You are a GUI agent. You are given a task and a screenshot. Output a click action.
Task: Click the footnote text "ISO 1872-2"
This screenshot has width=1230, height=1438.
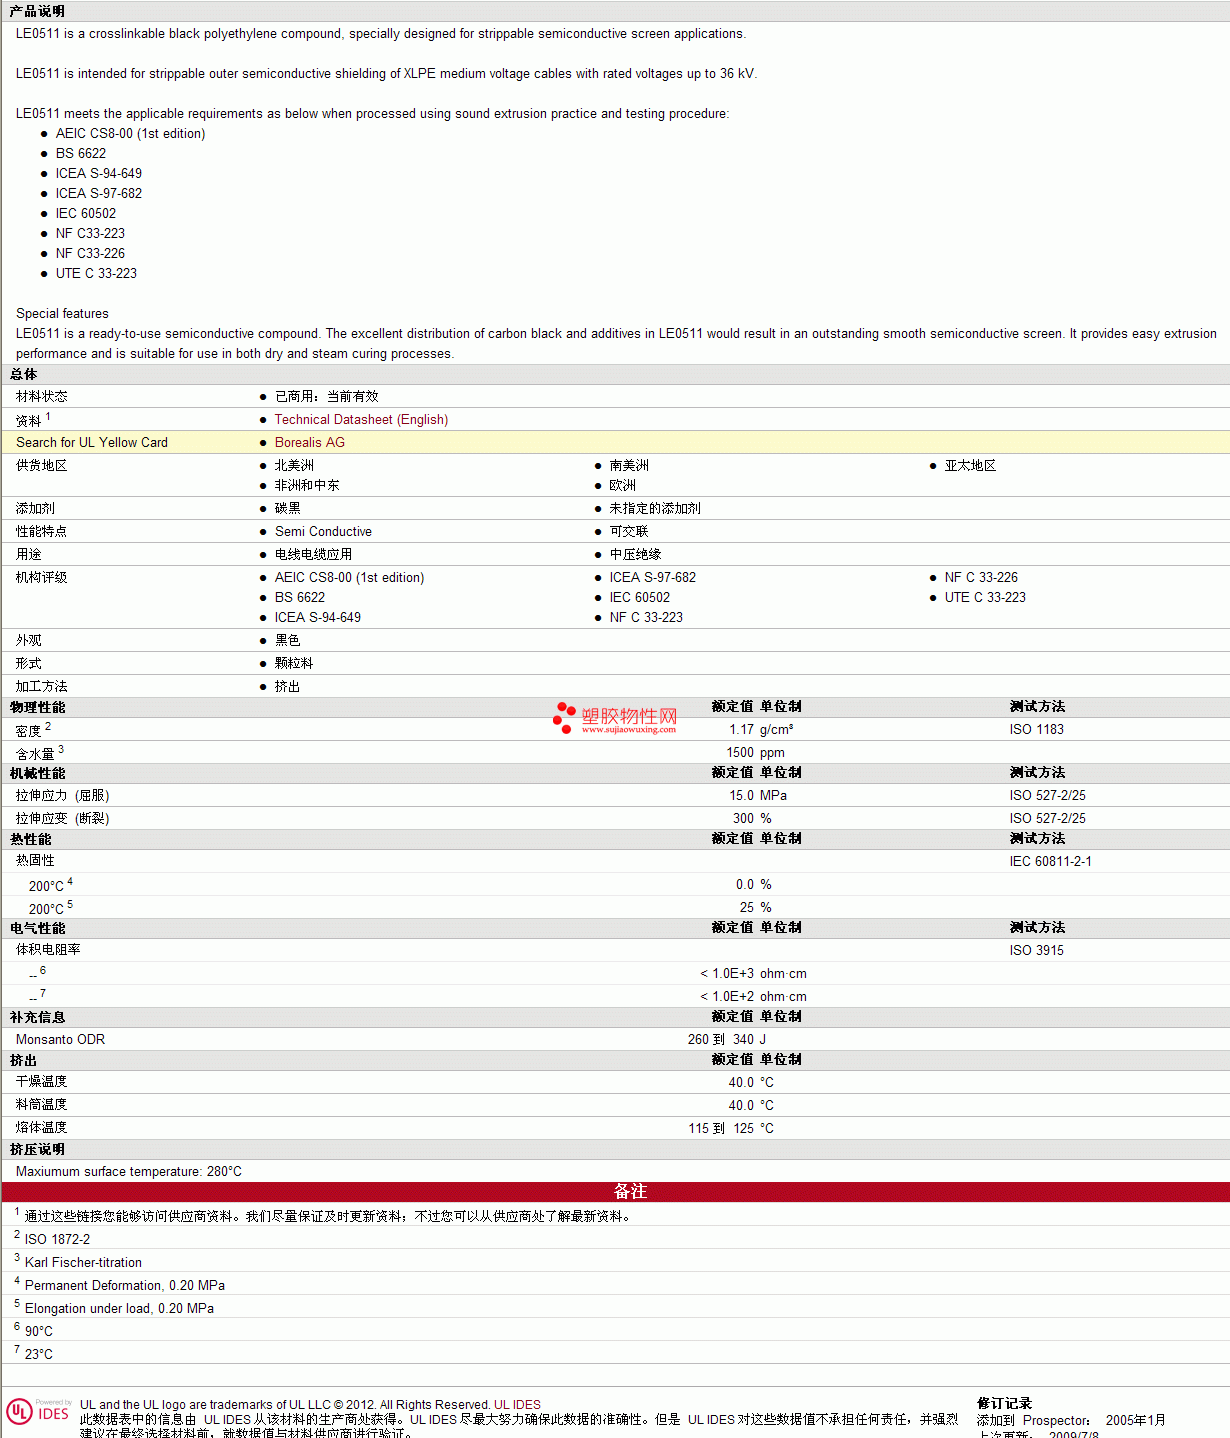(57, 1240)
